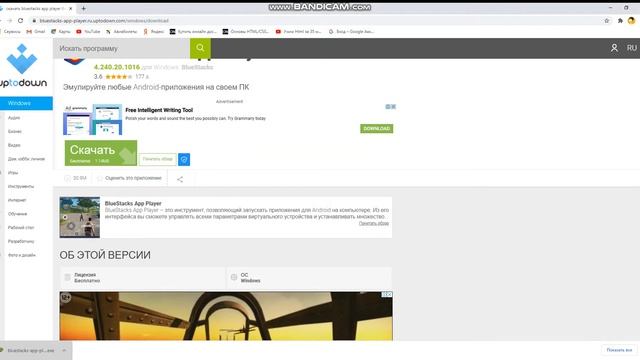Open the RU language selector
This screenshot has width=640, height=360.
[x=631, y=48]
